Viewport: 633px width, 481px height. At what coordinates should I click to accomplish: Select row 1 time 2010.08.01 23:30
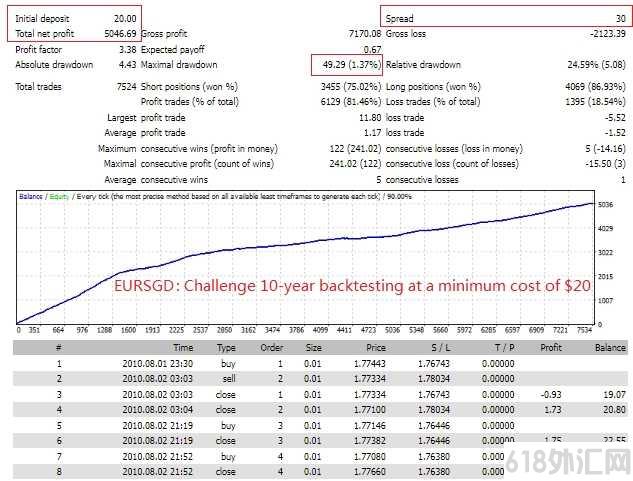(x=158, y=363)
